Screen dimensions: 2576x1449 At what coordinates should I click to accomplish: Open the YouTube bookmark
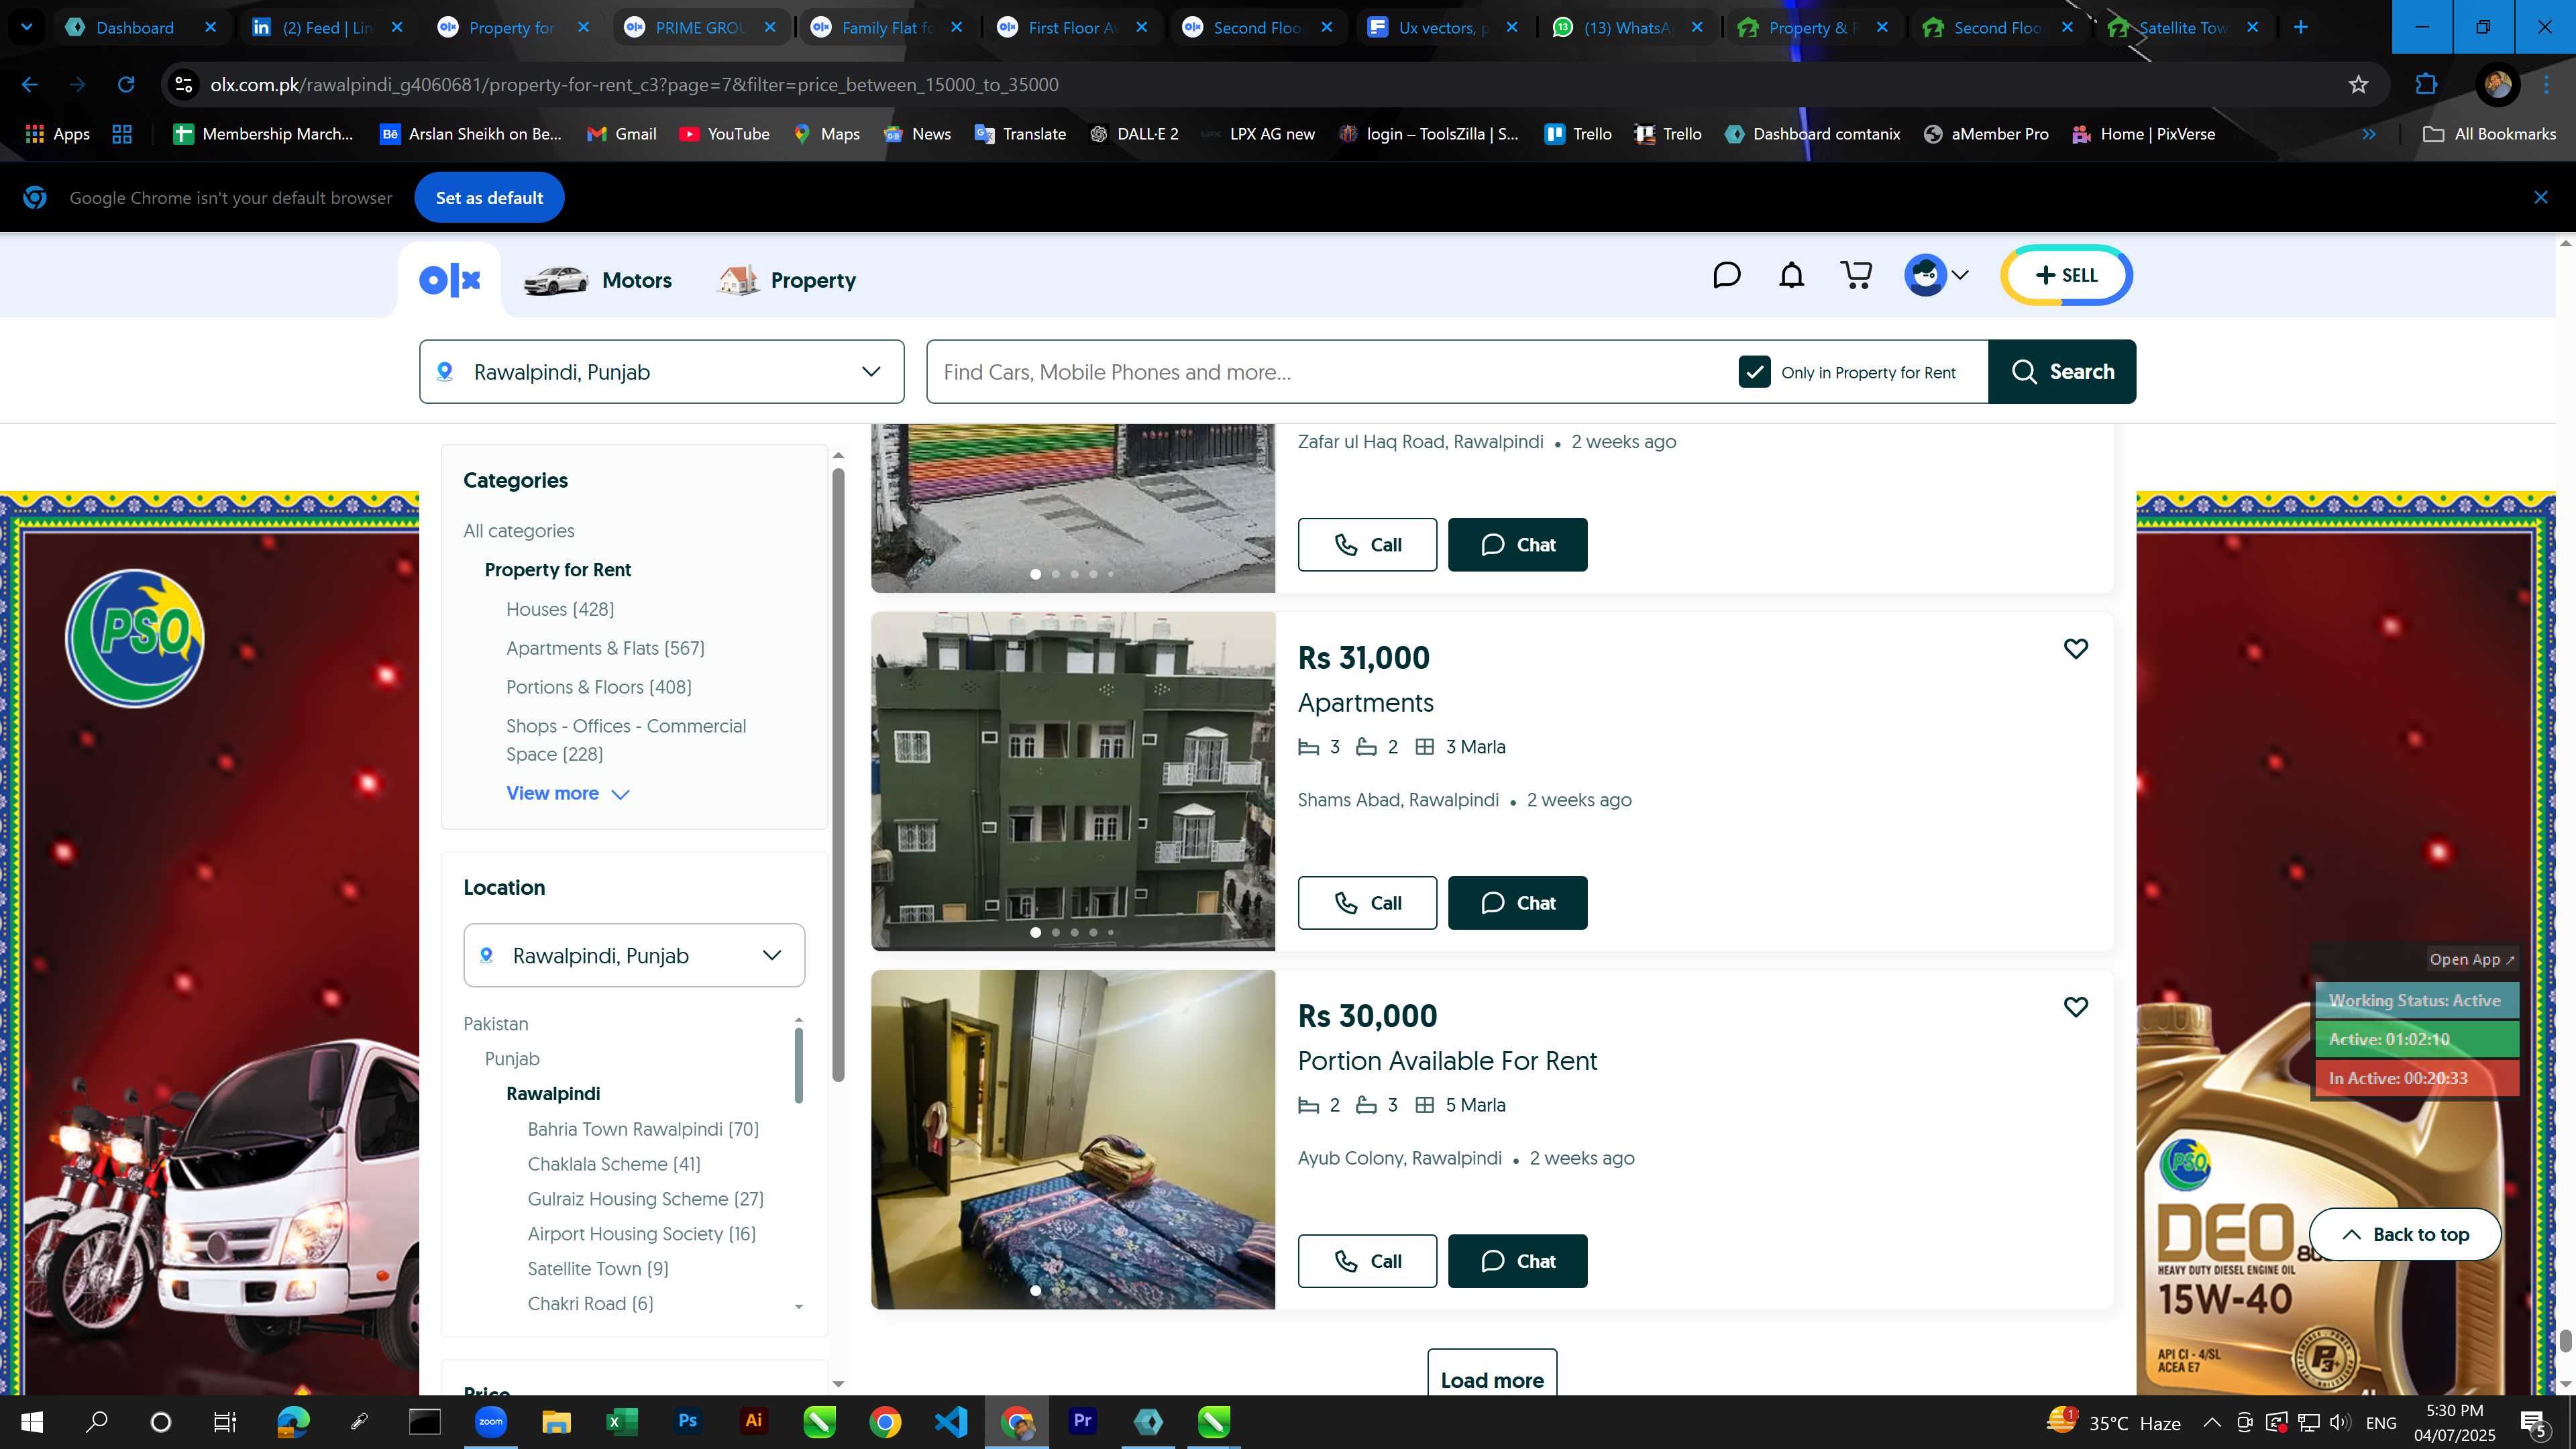[724, 134]
